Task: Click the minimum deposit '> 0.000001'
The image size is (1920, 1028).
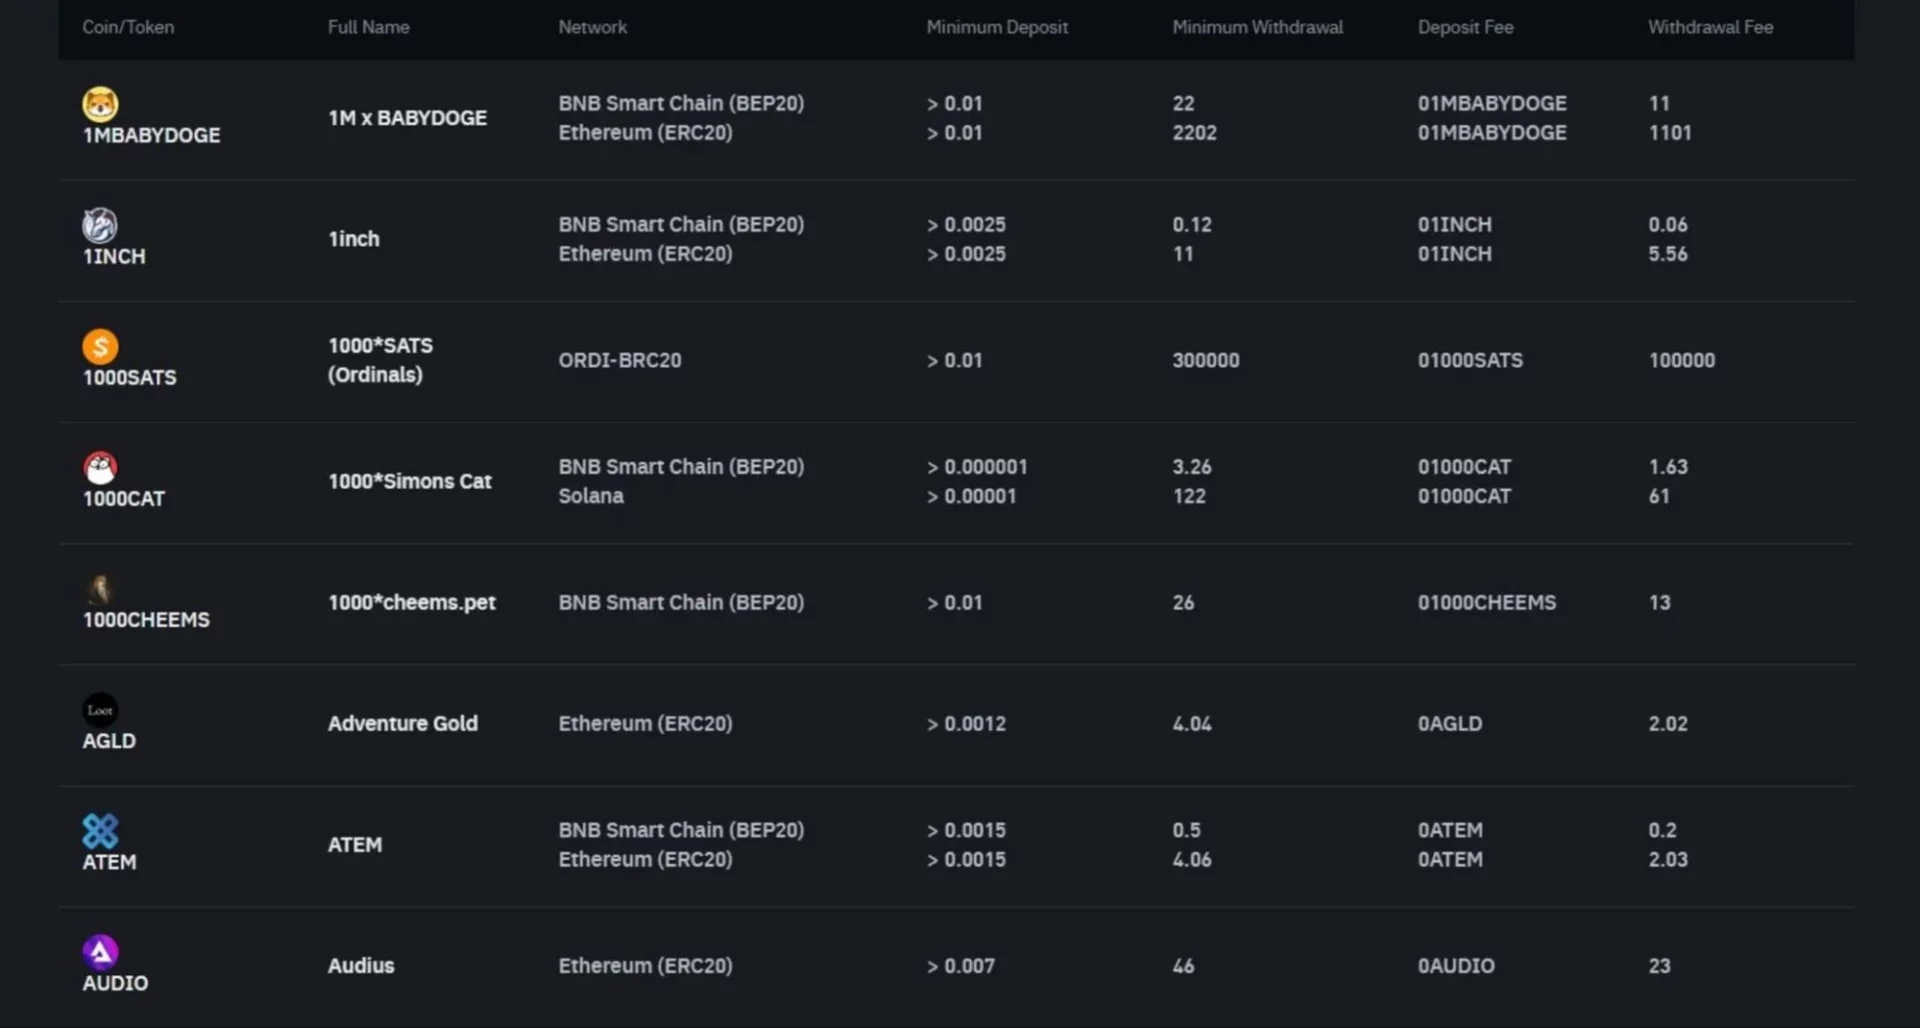Action: (x=977, y=467)
